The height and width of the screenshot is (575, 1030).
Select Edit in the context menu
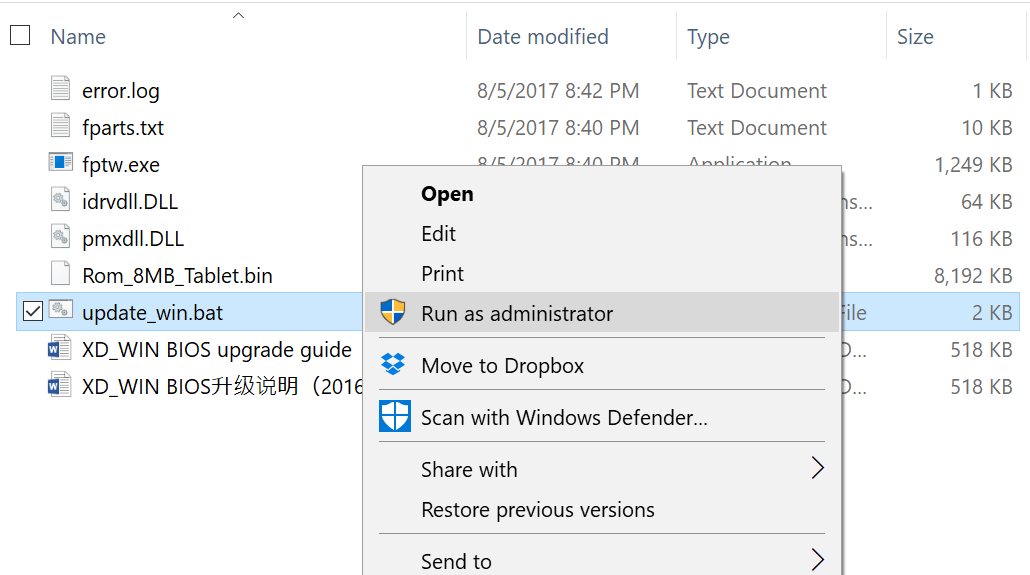438,234
